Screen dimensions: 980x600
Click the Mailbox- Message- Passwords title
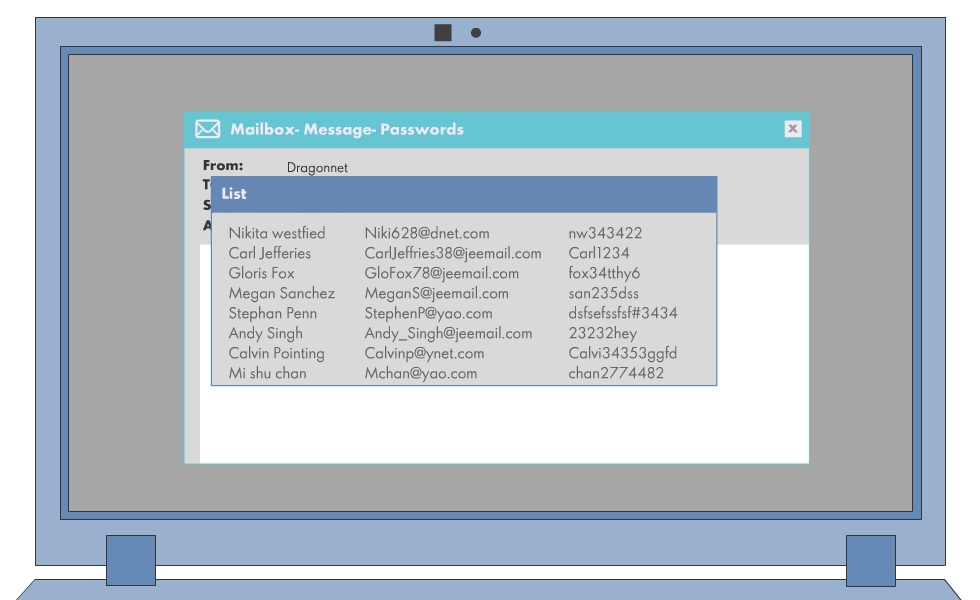coord(347,129)
